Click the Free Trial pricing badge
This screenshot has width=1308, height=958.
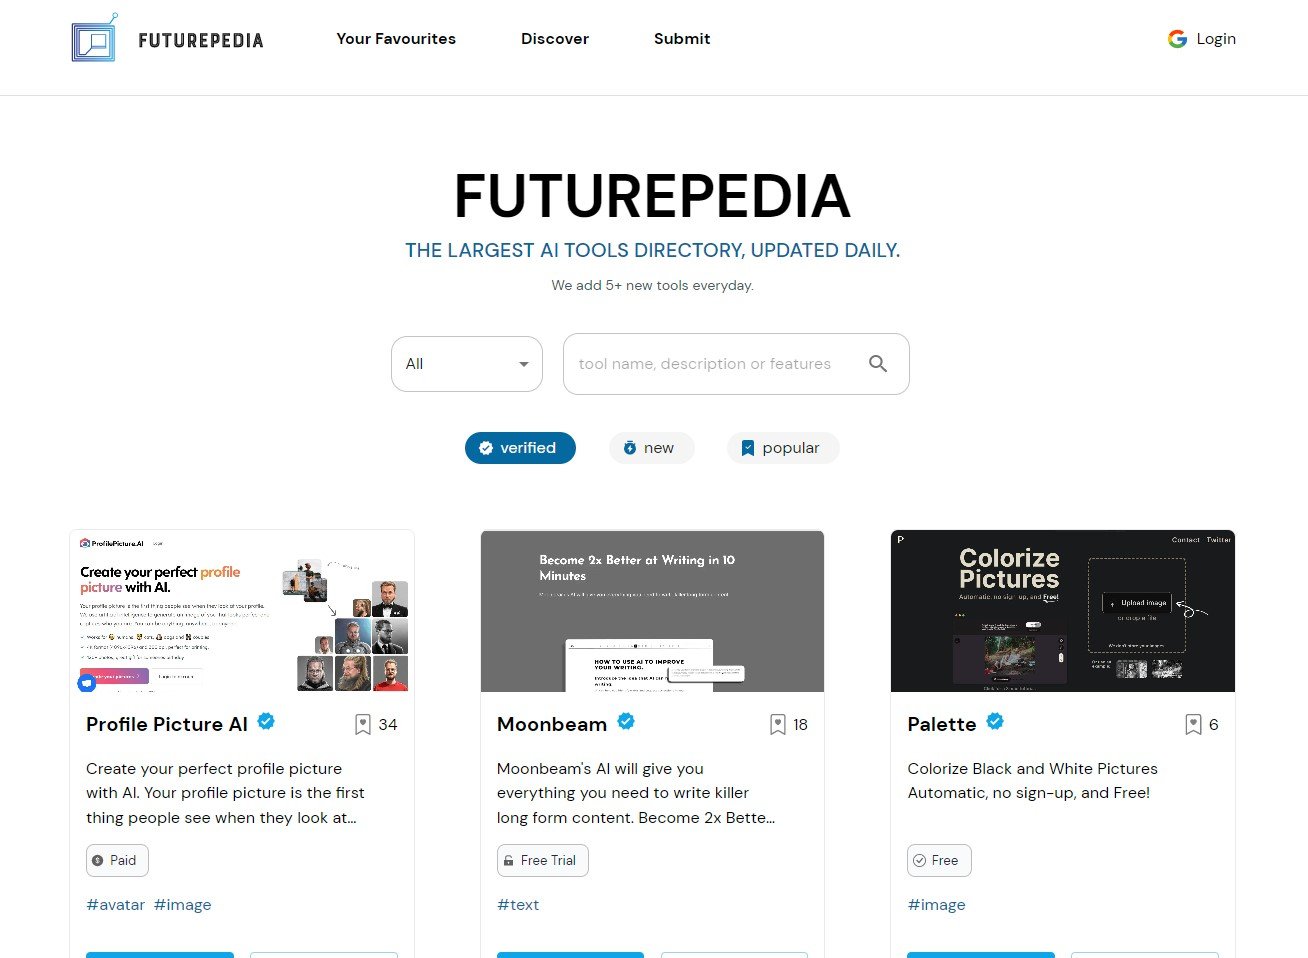(543, 861)
